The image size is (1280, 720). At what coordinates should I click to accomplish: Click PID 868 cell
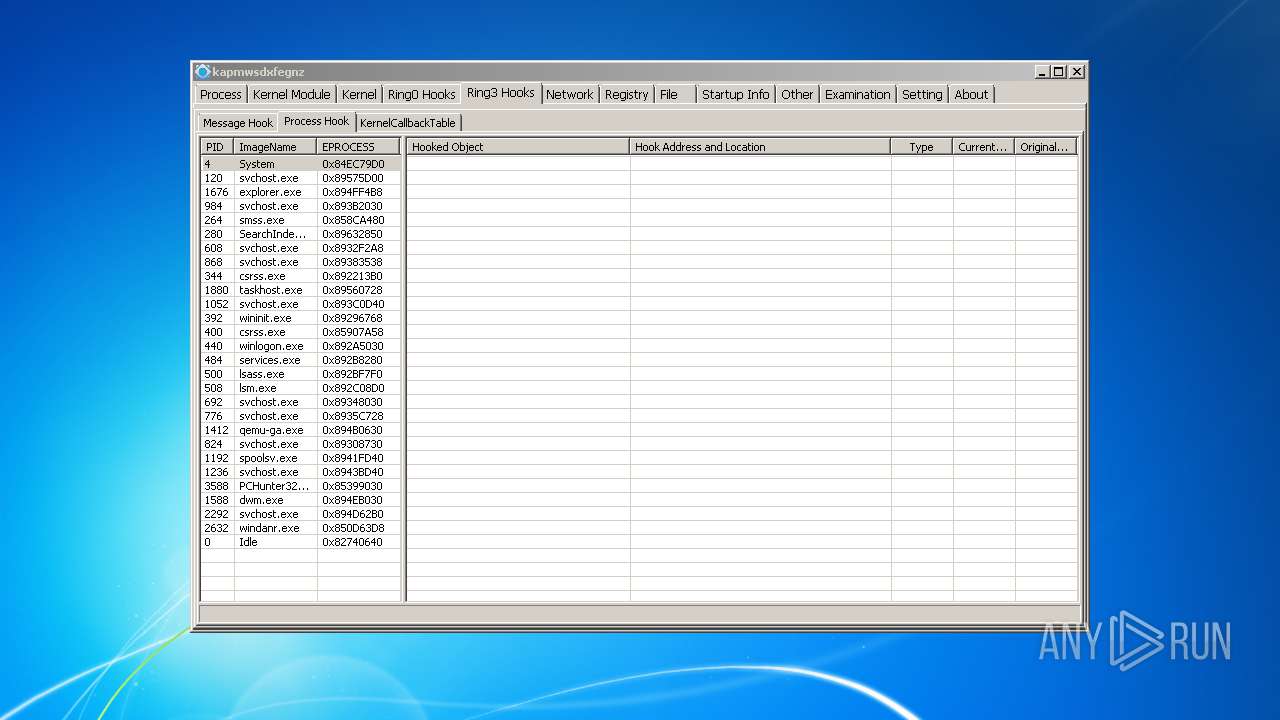click(213, 262)
